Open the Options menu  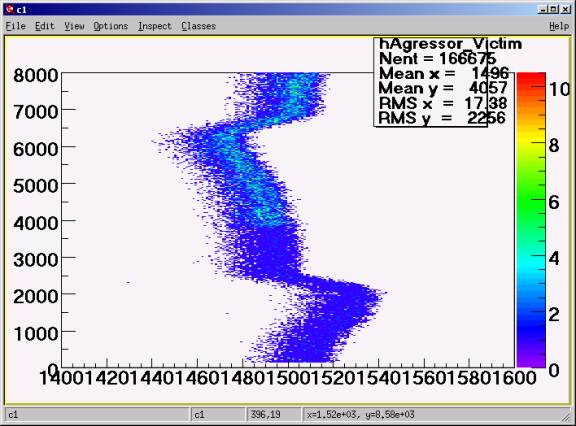(x=111, y=26)
